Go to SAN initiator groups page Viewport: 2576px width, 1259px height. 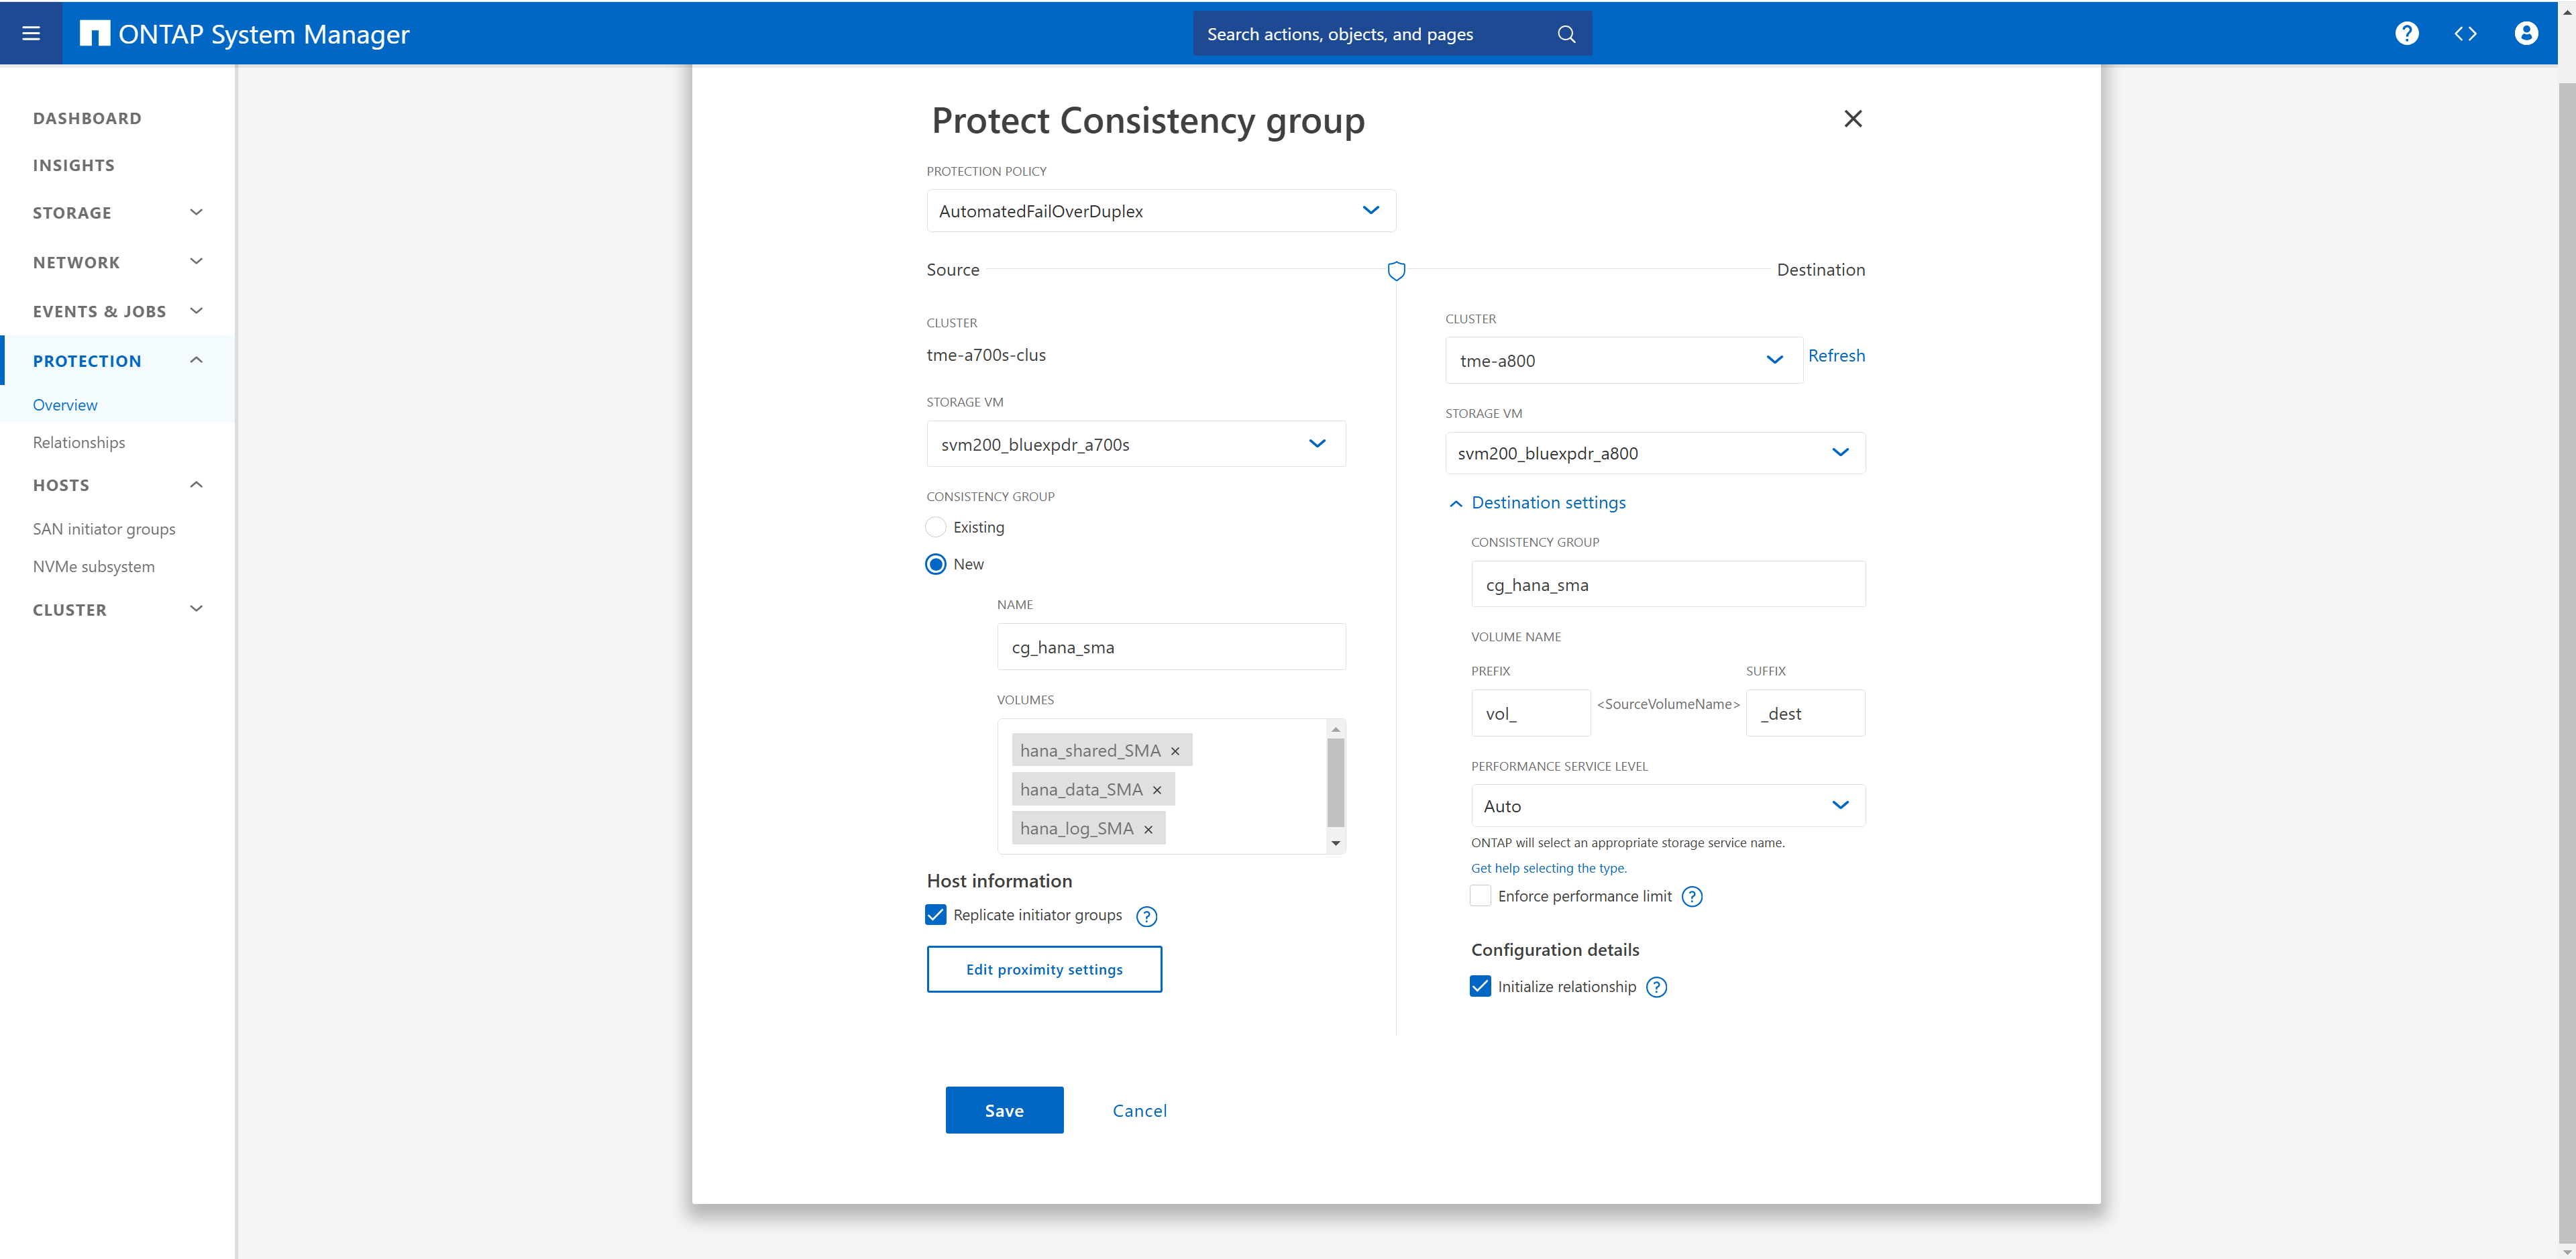pyautogui.click(x=104, y=529)
